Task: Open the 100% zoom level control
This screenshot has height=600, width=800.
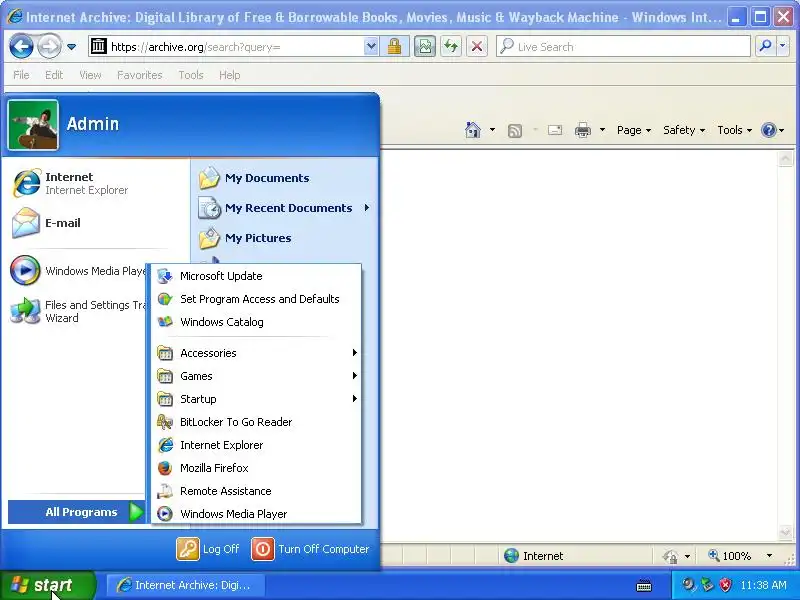Action: (x=740, y=556)
